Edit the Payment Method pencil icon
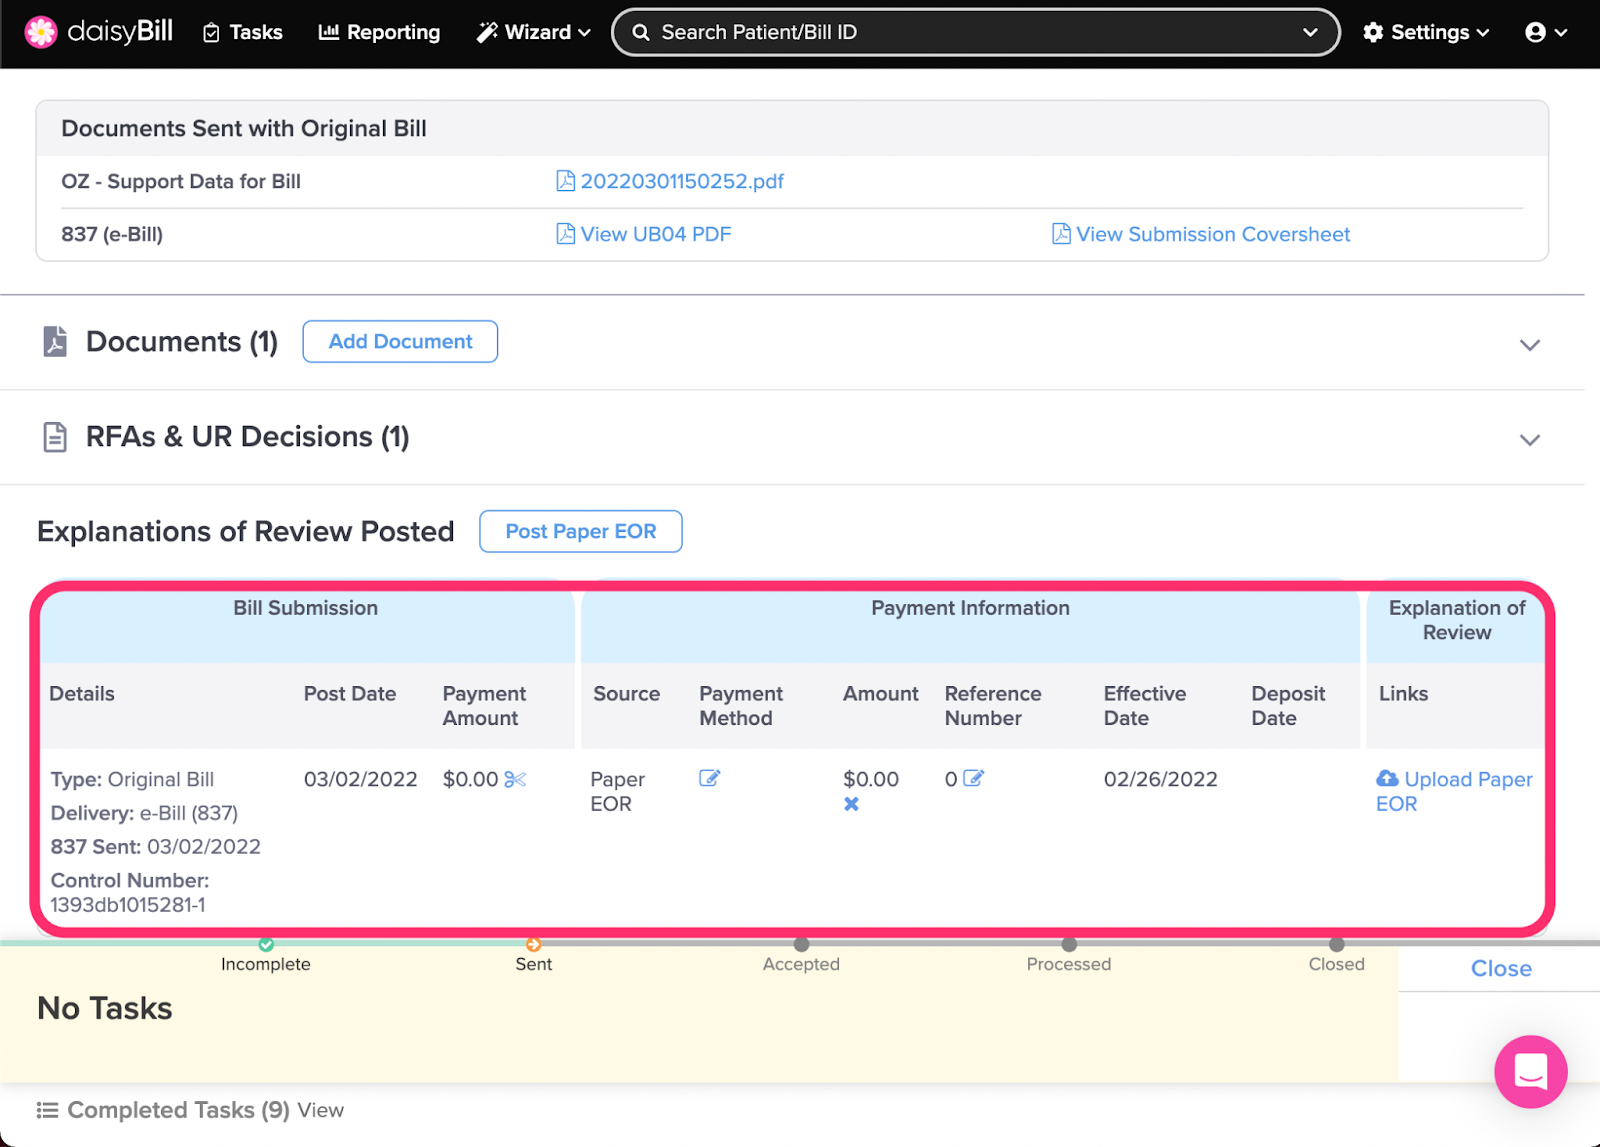 (x=709, y=778)
